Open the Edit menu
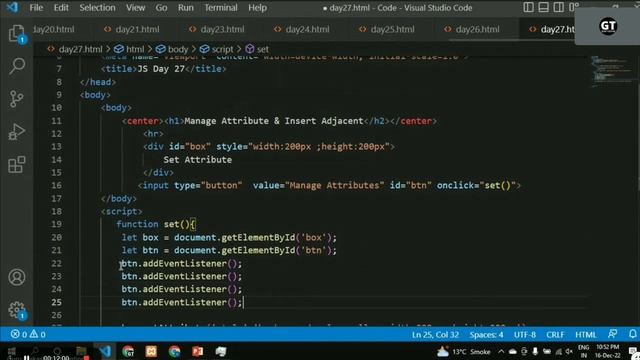The width and height of the screenshot is (640, 360). pos(61,7)
